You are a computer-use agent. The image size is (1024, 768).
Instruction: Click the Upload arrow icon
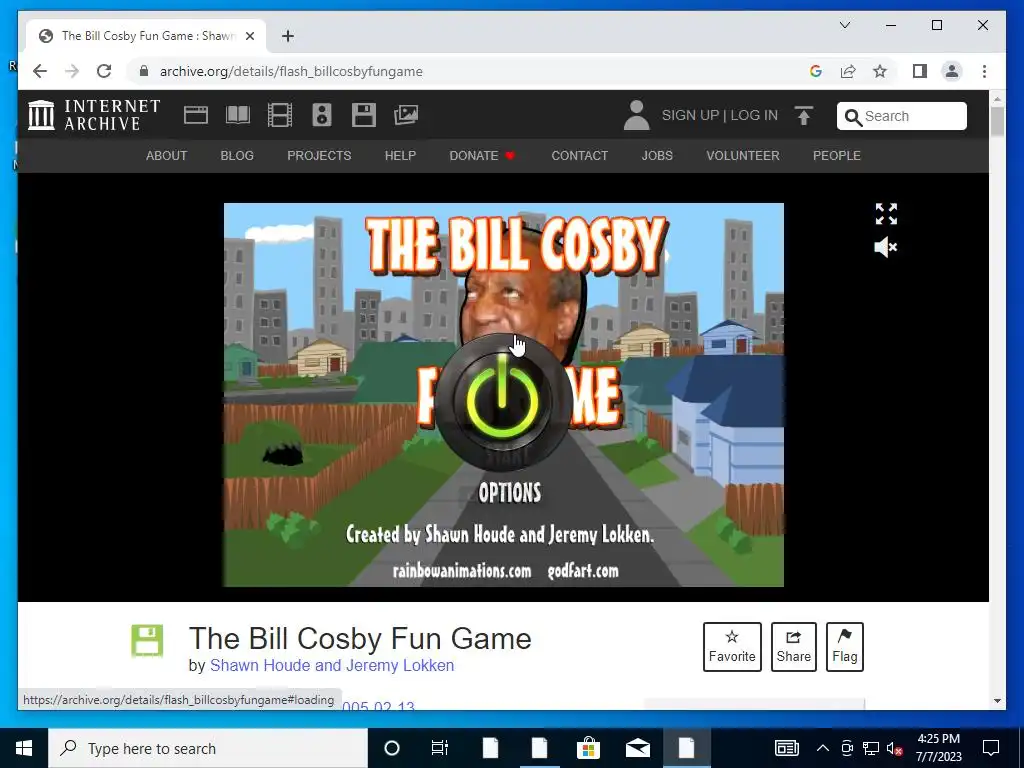coord(804,116)
